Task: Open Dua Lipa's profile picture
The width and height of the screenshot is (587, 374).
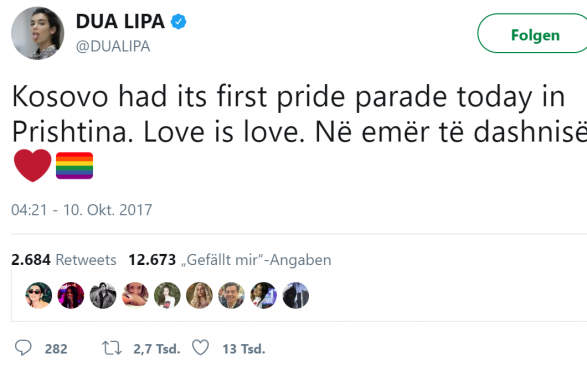Action: [x=37, y=33]
